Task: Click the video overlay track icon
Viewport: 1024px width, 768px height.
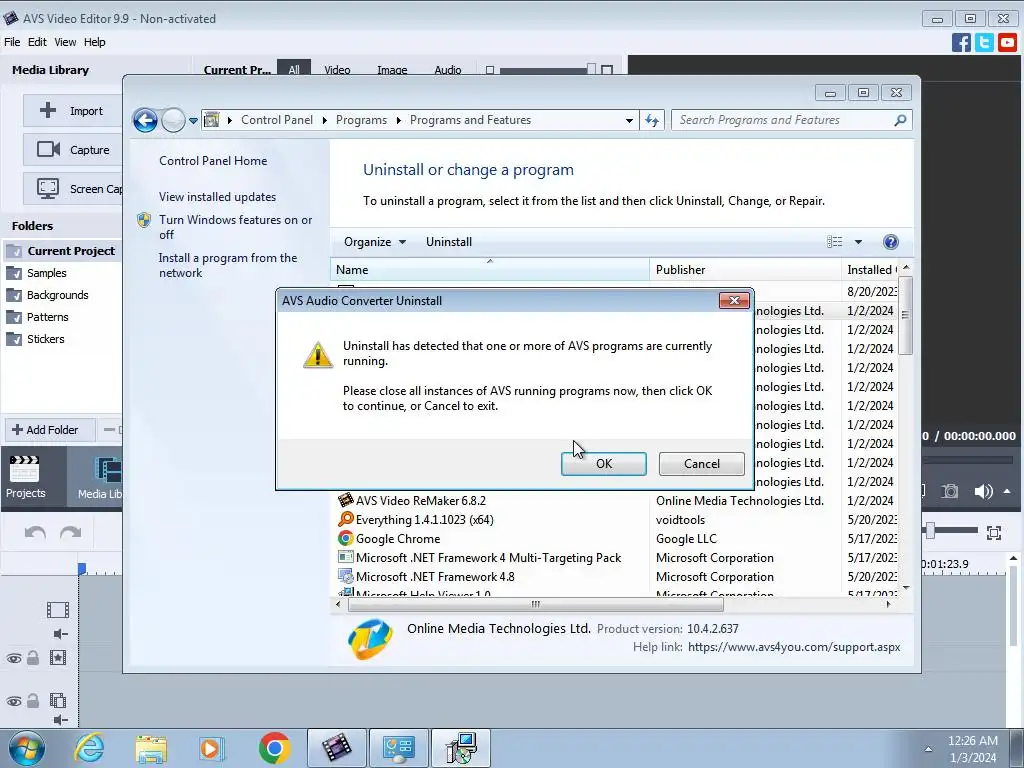Action: click(x=57, y=701)
